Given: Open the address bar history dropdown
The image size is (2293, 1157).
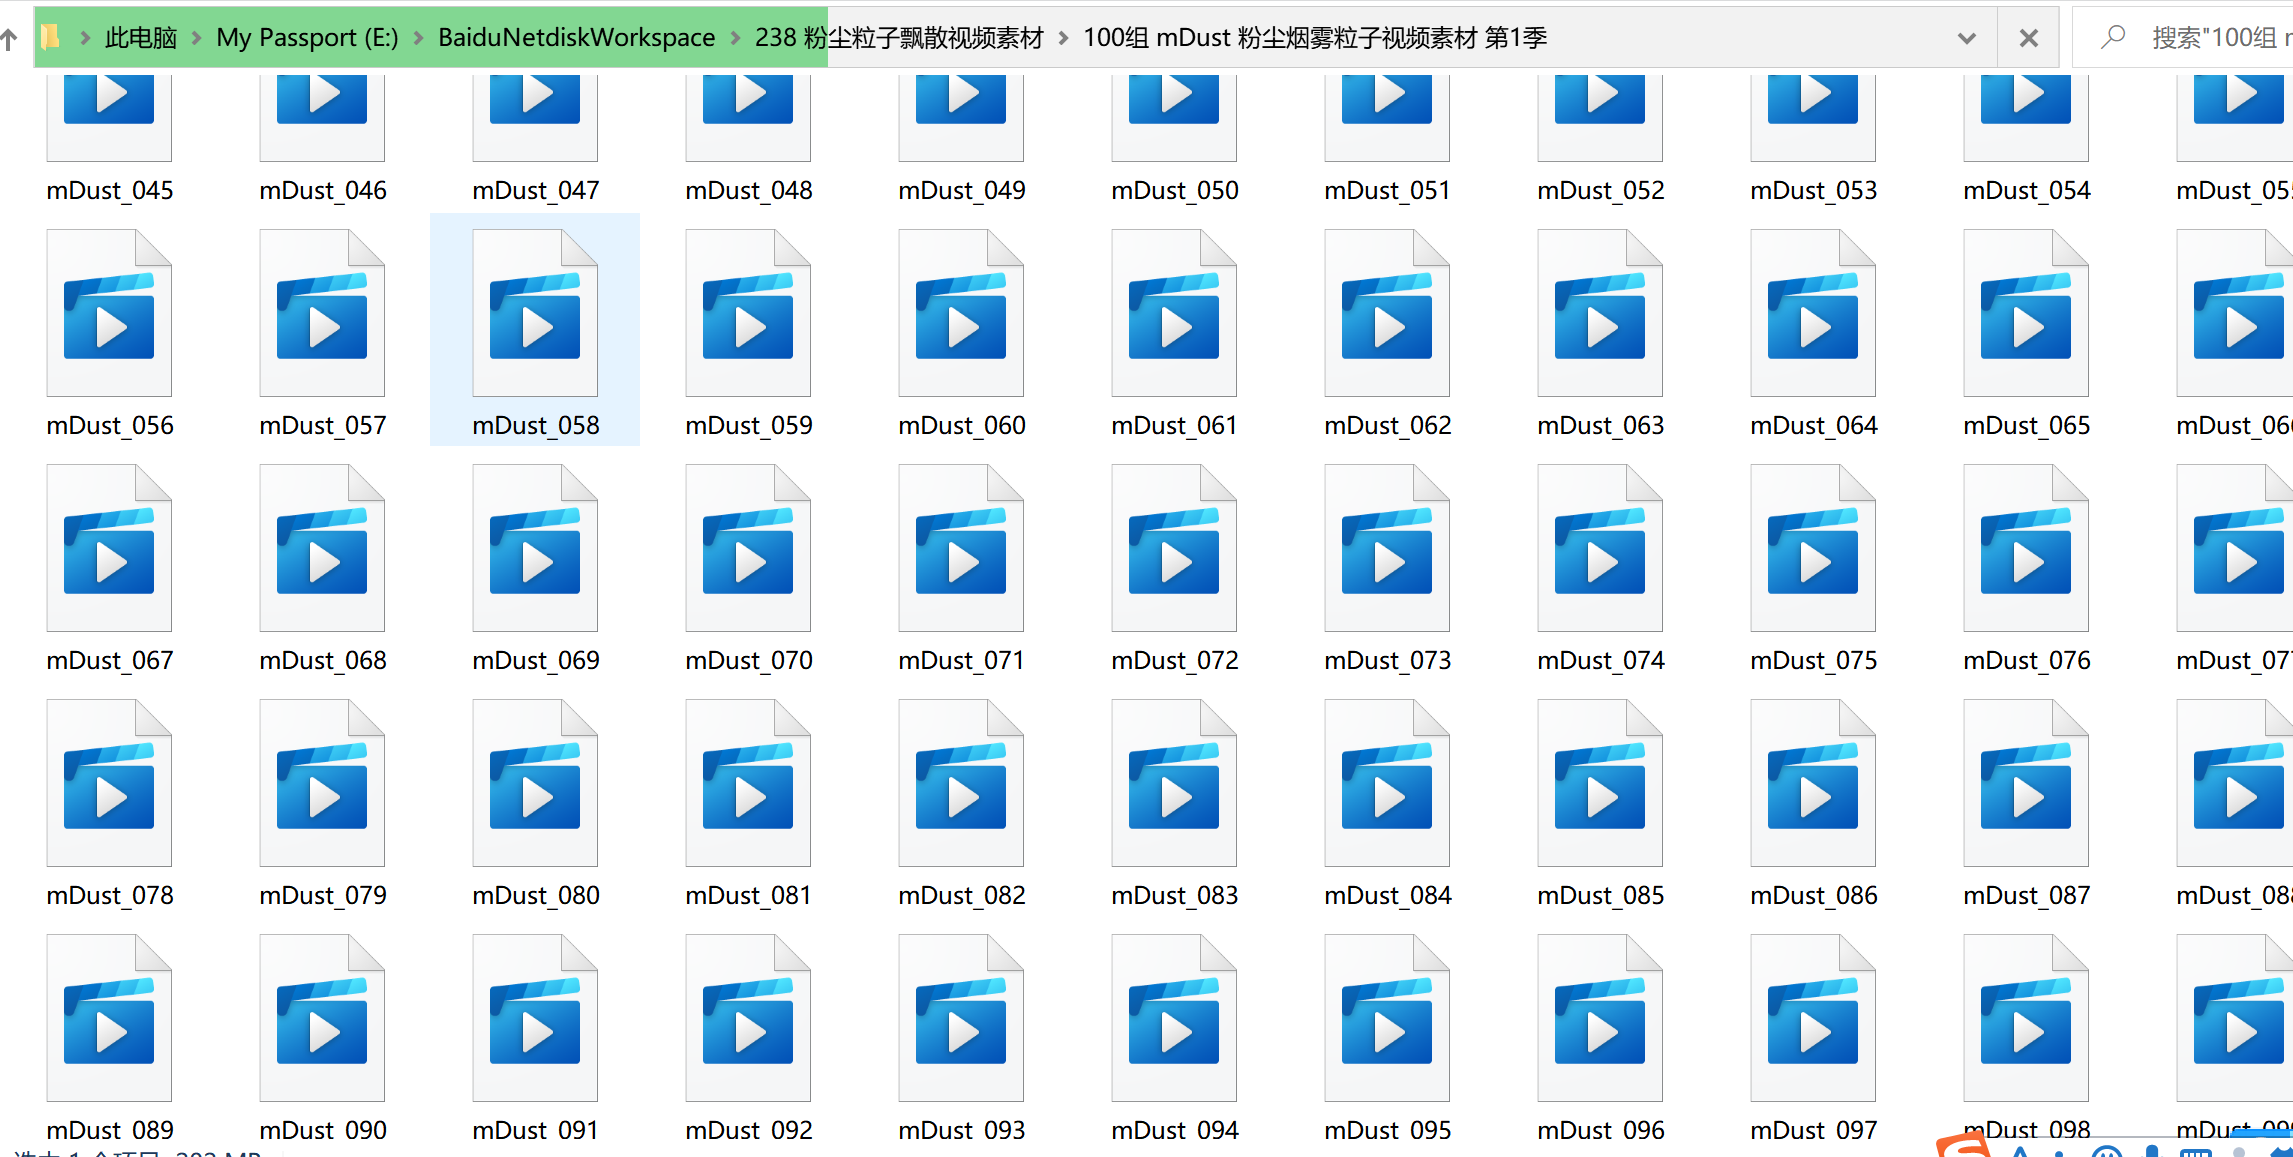Looking at the screenshot, I should (1966, 38).
